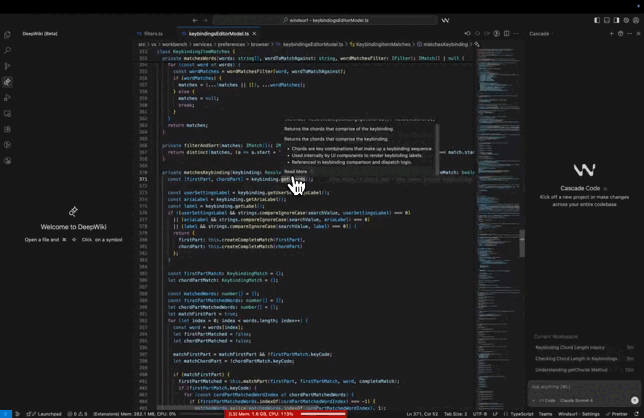Open the Cascade history icon
Image resolution: width=644 pixels, height=418 pixels.
[x=620, y=34]
